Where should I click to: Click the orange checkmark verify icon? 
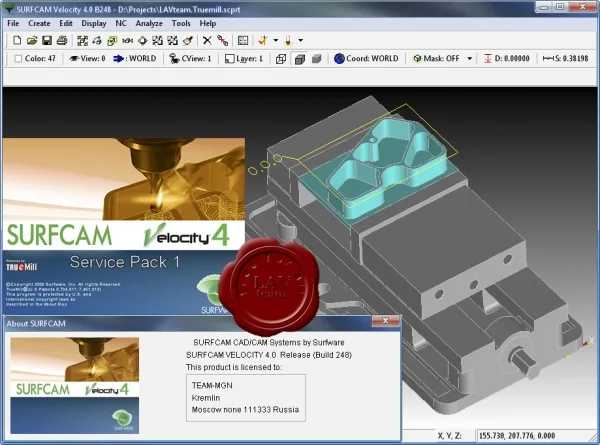click(263, 40)
